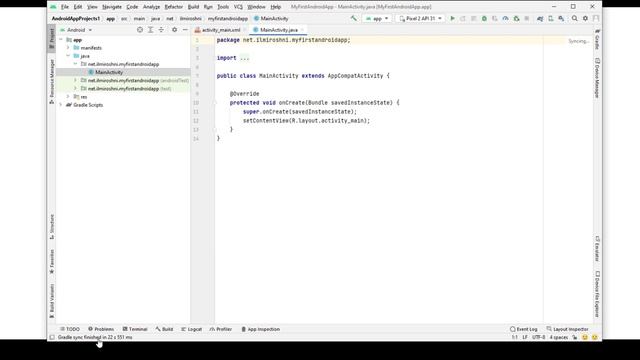Expand the Gradle Scripts node

pyautogui.click(x=61, y=105)
